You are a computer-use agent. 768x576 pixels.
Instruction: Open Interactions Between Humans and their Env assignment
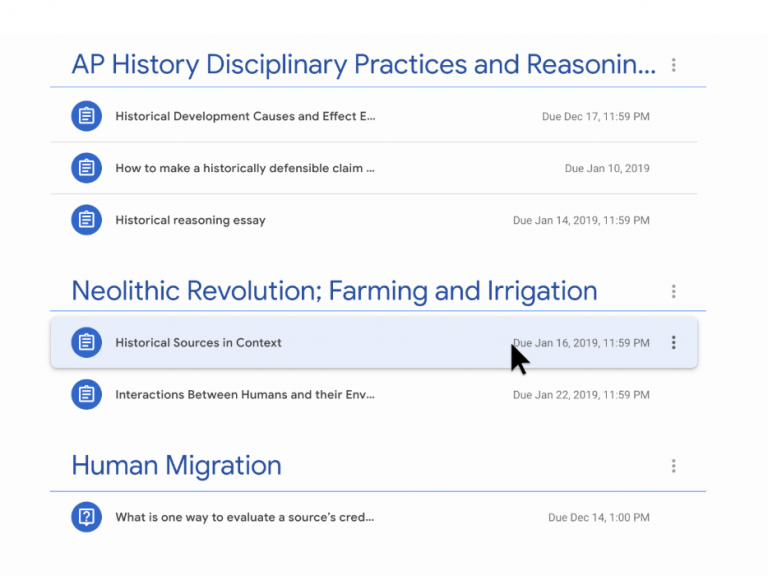point(245,395)
